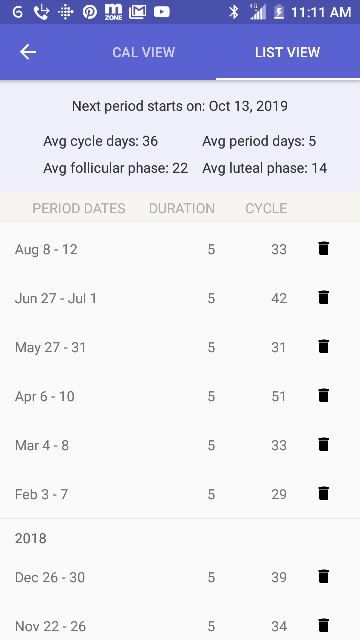Delete the Jun 27 - Jul 1 entry
Image resolution: width=360 pixels, height=640 pixels.
(x=323, y=298)
